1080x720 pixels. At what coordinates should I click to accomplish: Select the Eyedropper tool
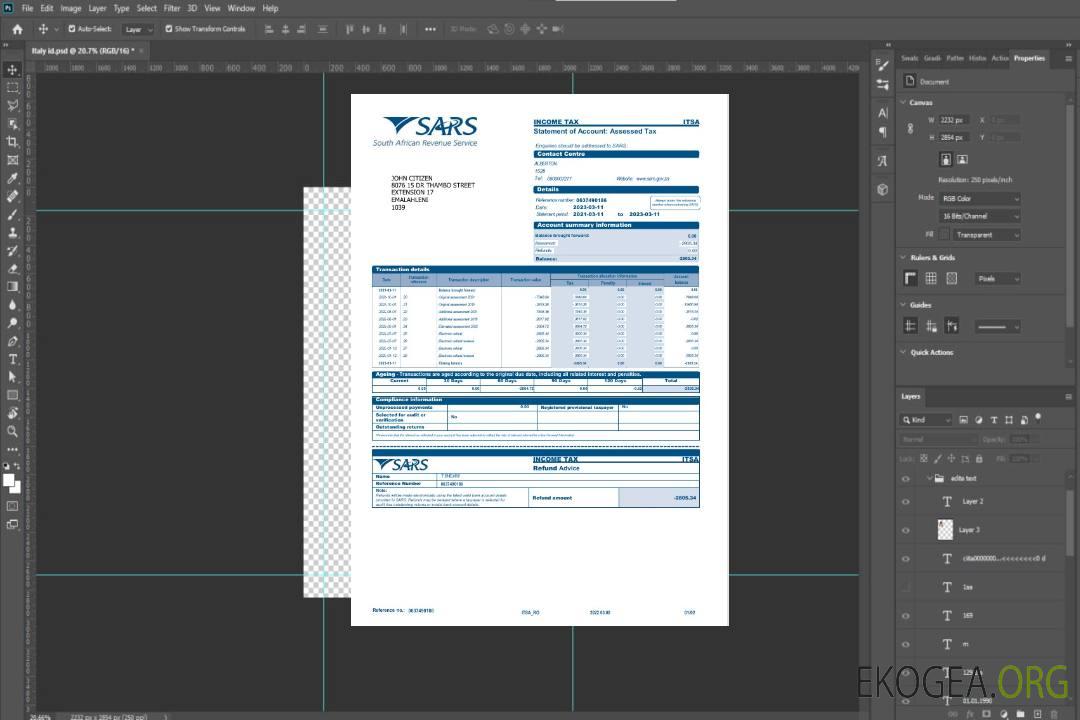pyautogui.click(x=12, y=178)
